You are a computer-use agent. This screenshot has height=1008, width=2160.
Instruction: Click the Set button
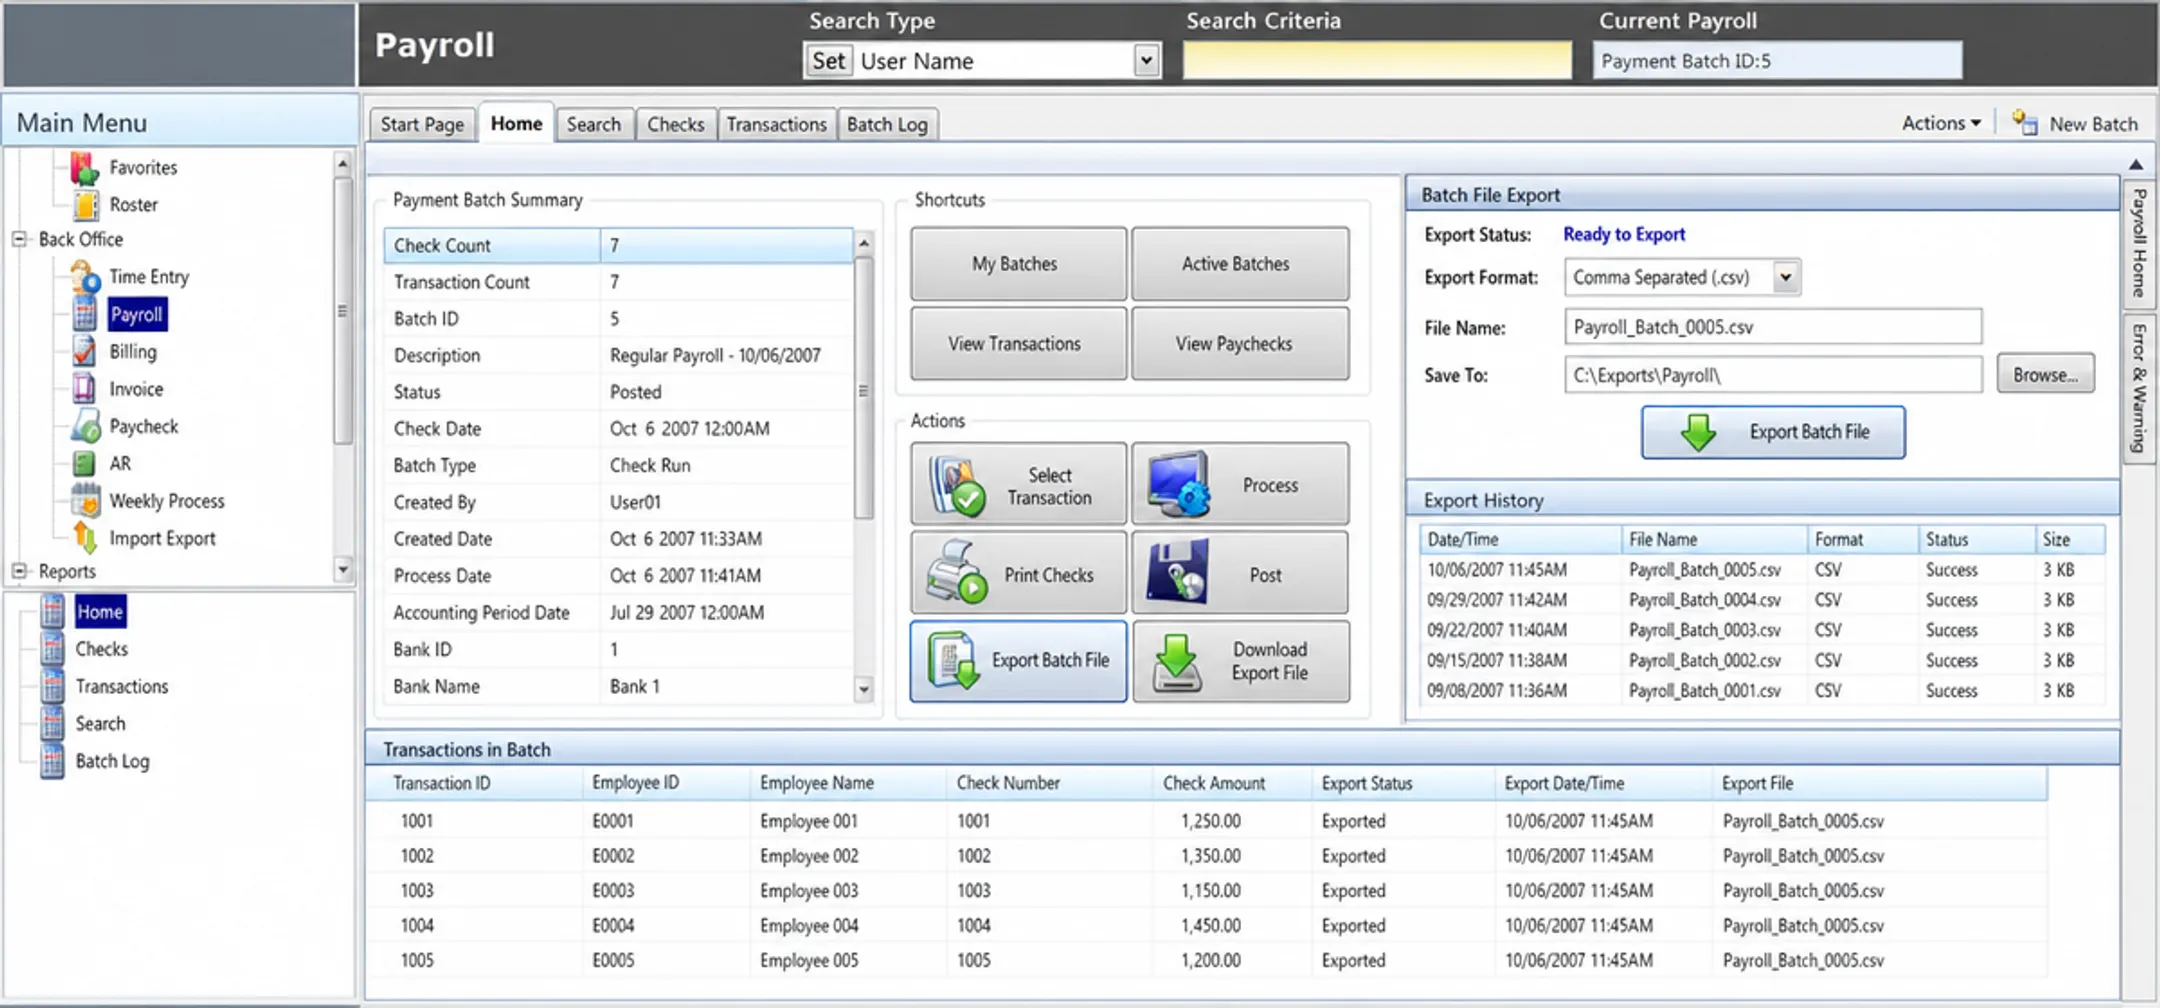coord(828,61)
